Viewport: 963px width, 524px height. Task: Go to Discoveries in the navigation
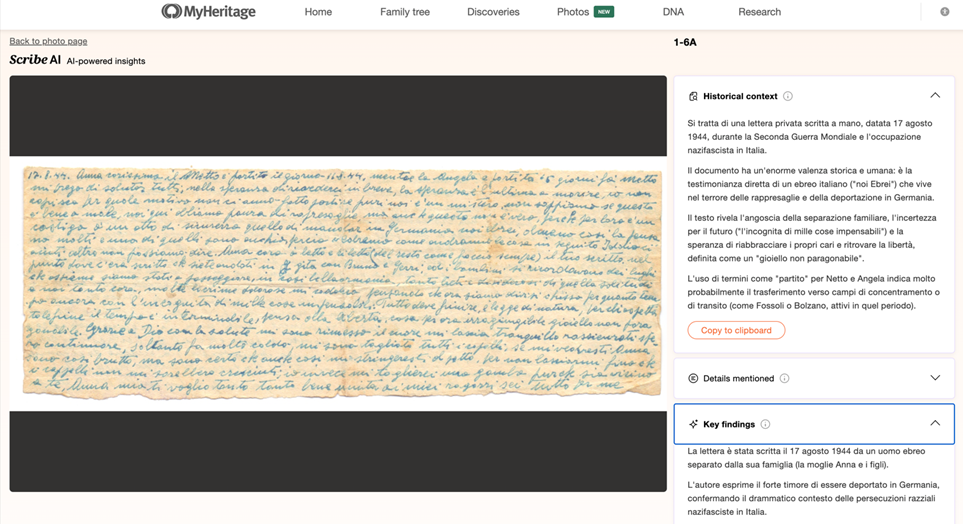[493, 12]
